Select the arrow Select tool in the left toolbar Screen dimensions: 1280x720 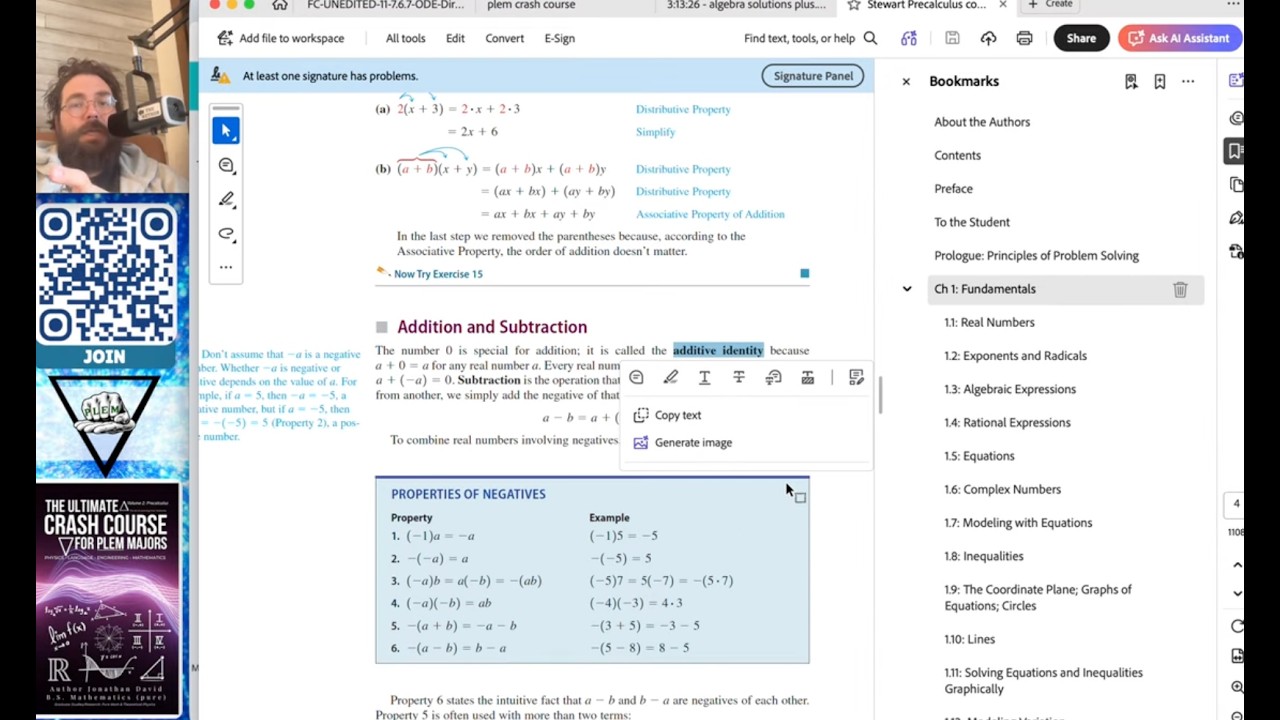point(226,131)
